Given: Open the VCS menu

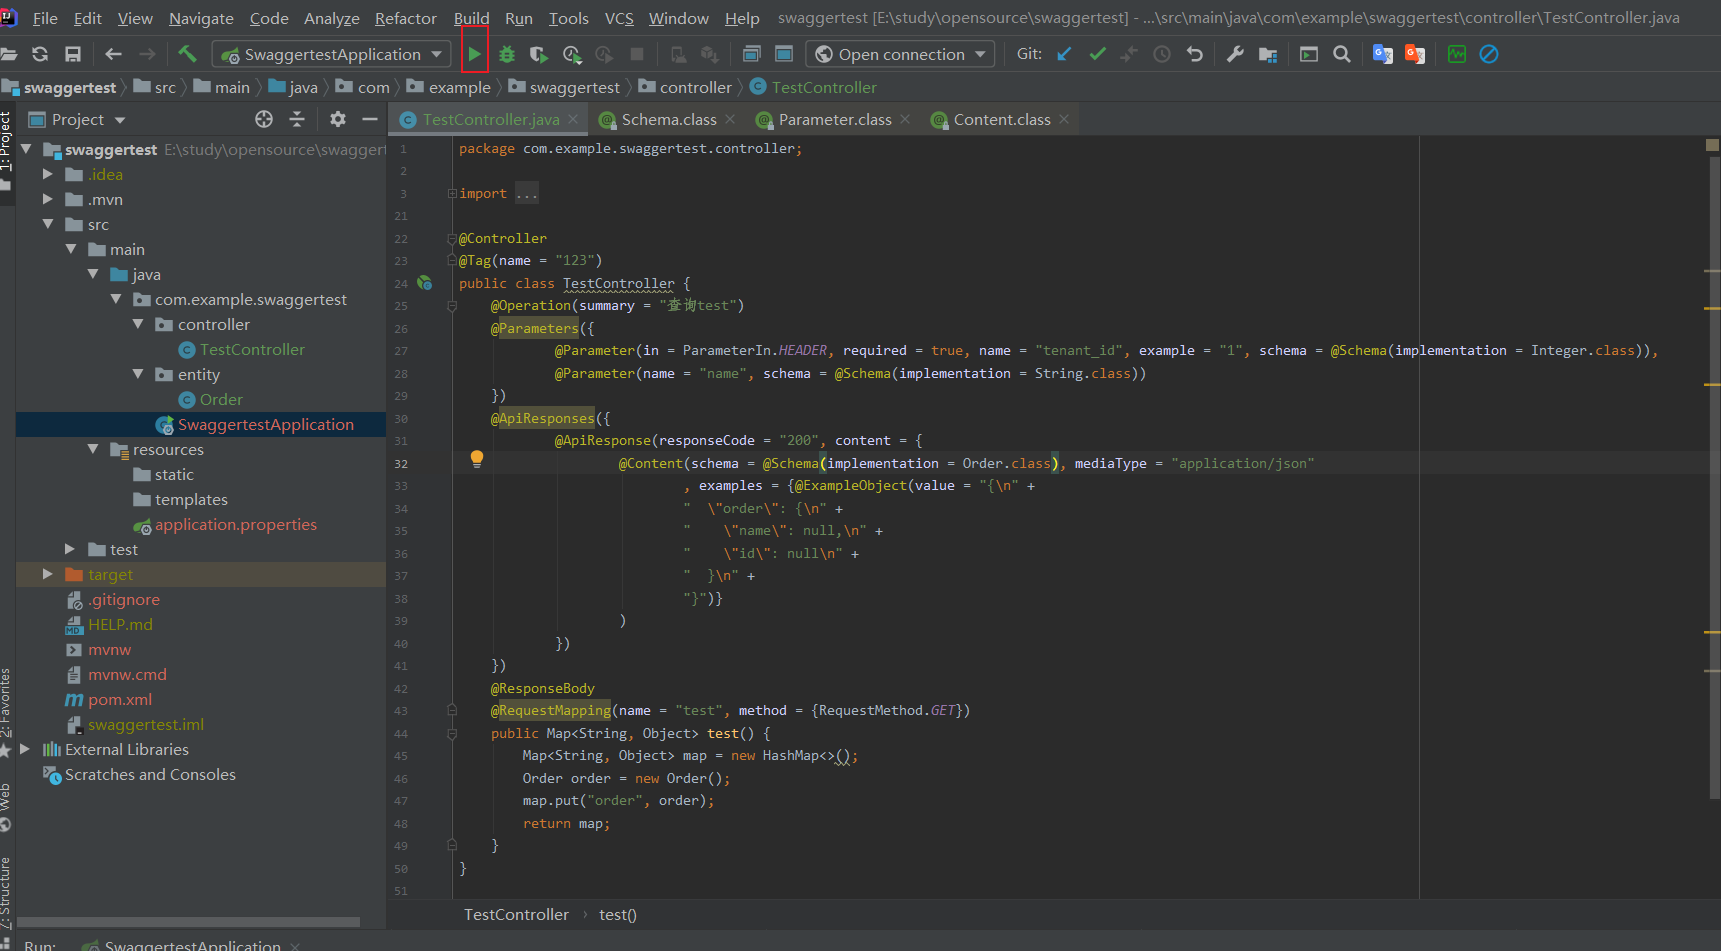Looking at the screenshot, I should click(x=619, y=18).
